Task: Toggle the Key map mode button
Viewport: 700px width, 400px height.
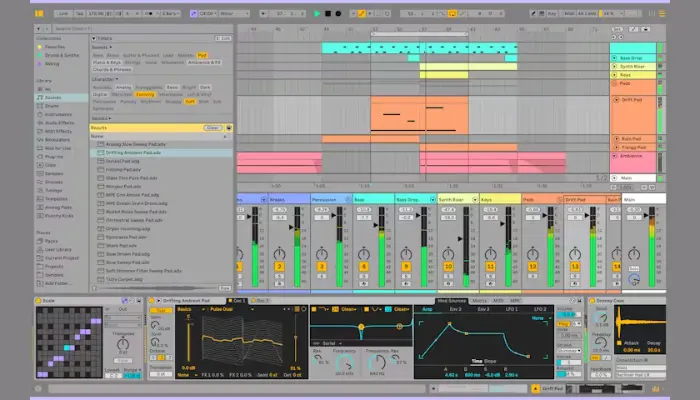Action: (x=552, y=14)
